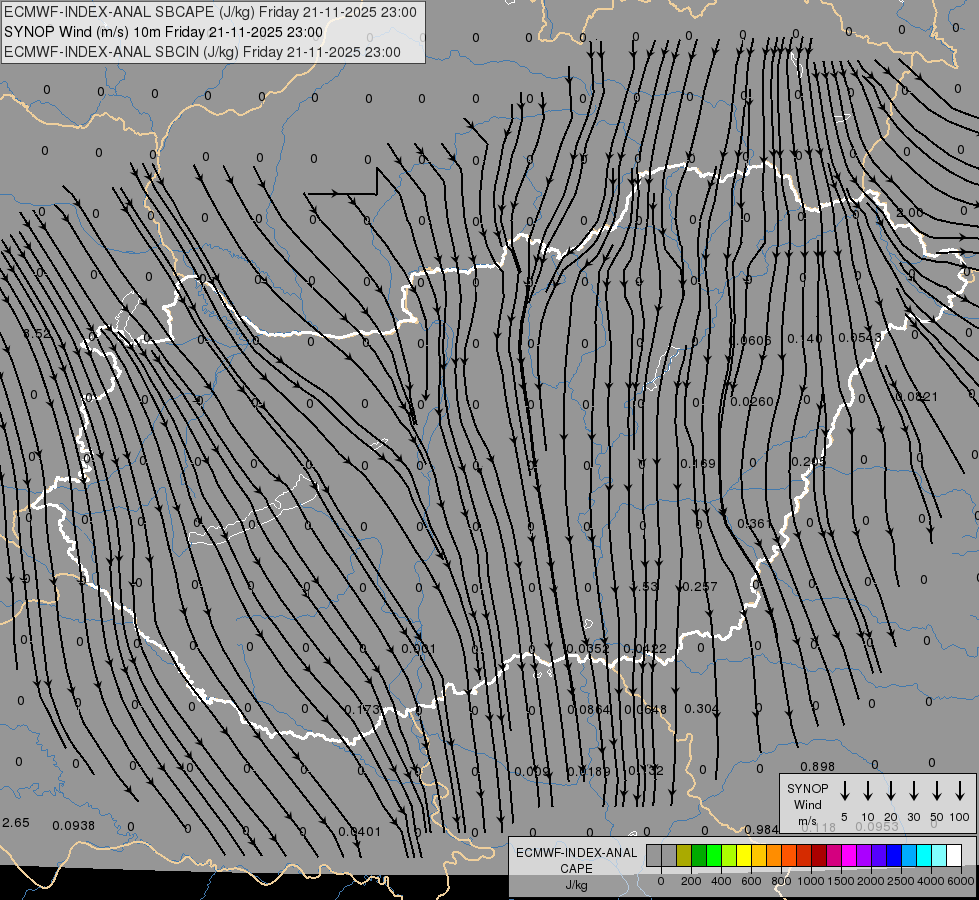The image size is (979, 900).
Task: Click the 2.00 value on the map
Action: pyautogui.click(x=910, y=212)
